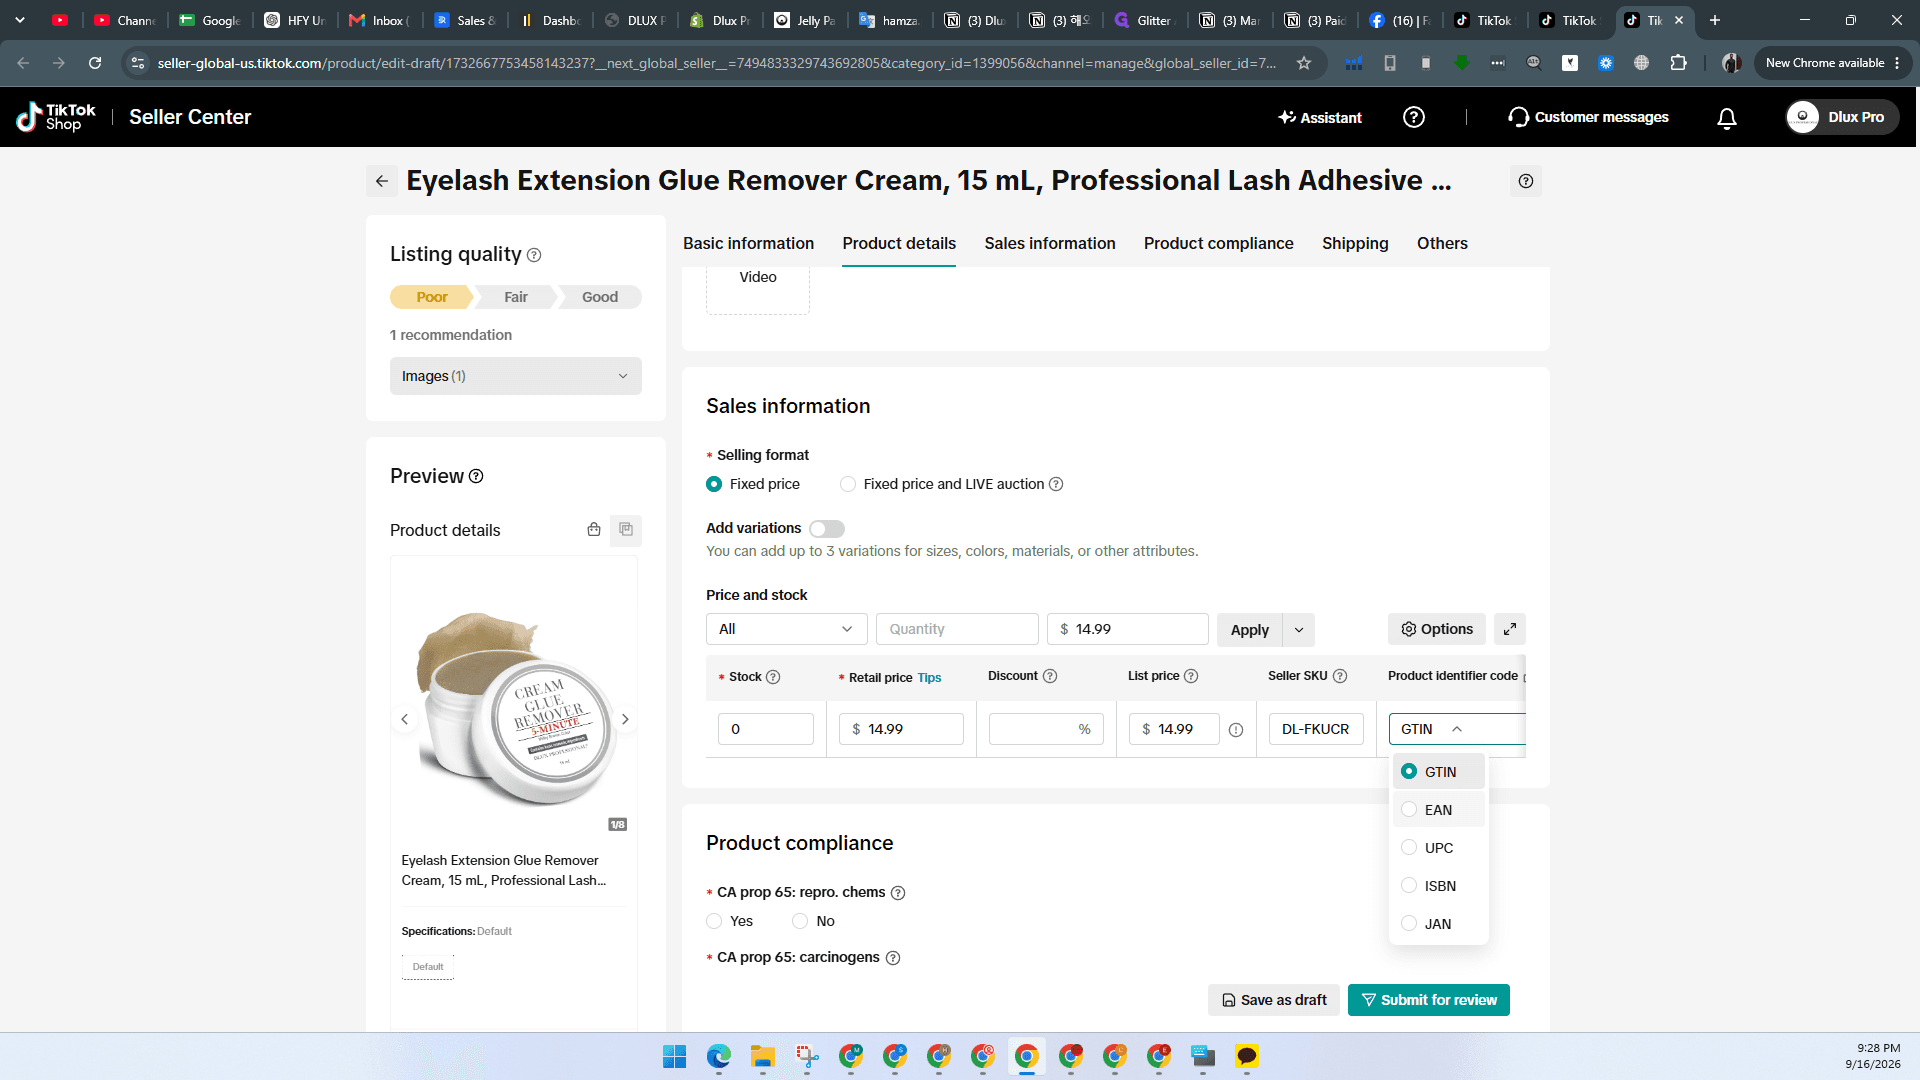
Task: Choose ISBN in identifier code list
Action: (1438, 886)
